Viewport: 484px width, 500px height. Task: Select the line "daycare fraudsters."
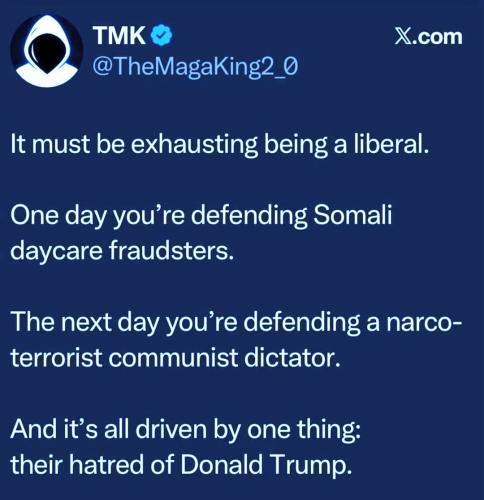122,251
